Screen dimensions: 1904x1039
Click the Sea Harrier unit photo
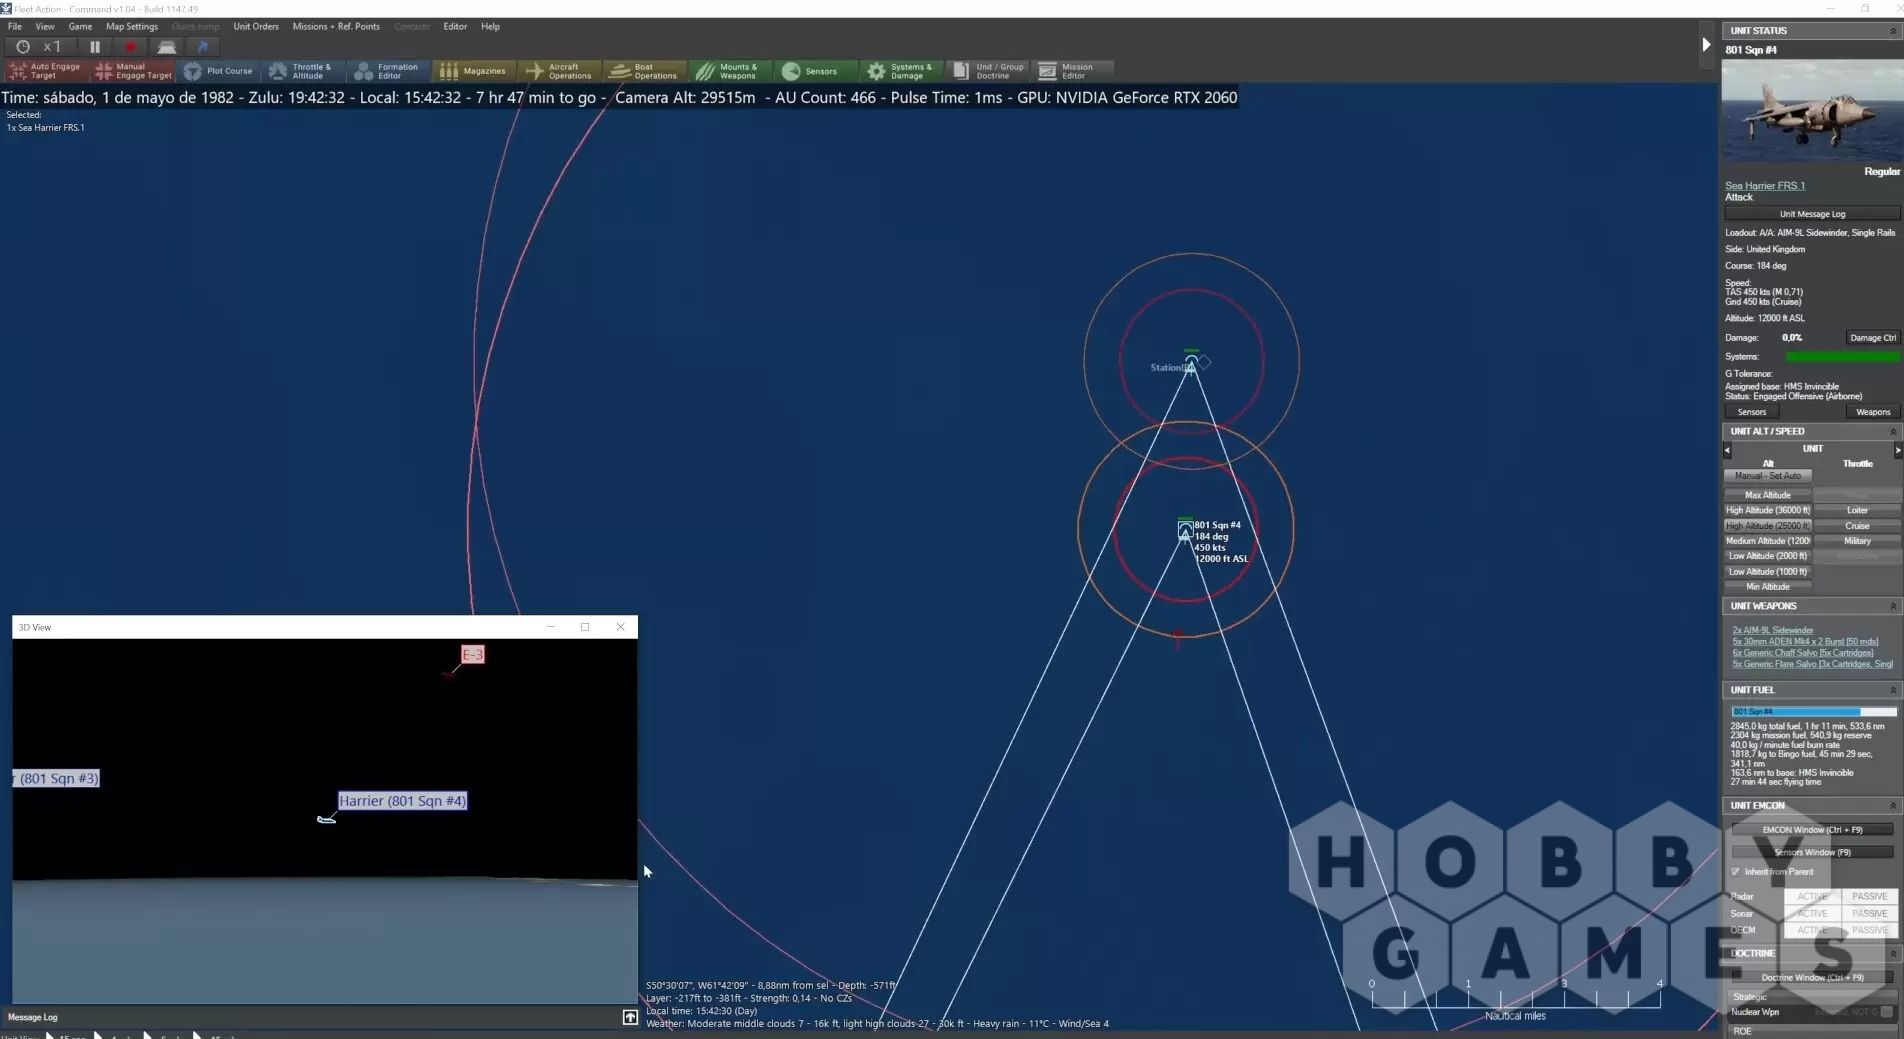(1812, 111)
